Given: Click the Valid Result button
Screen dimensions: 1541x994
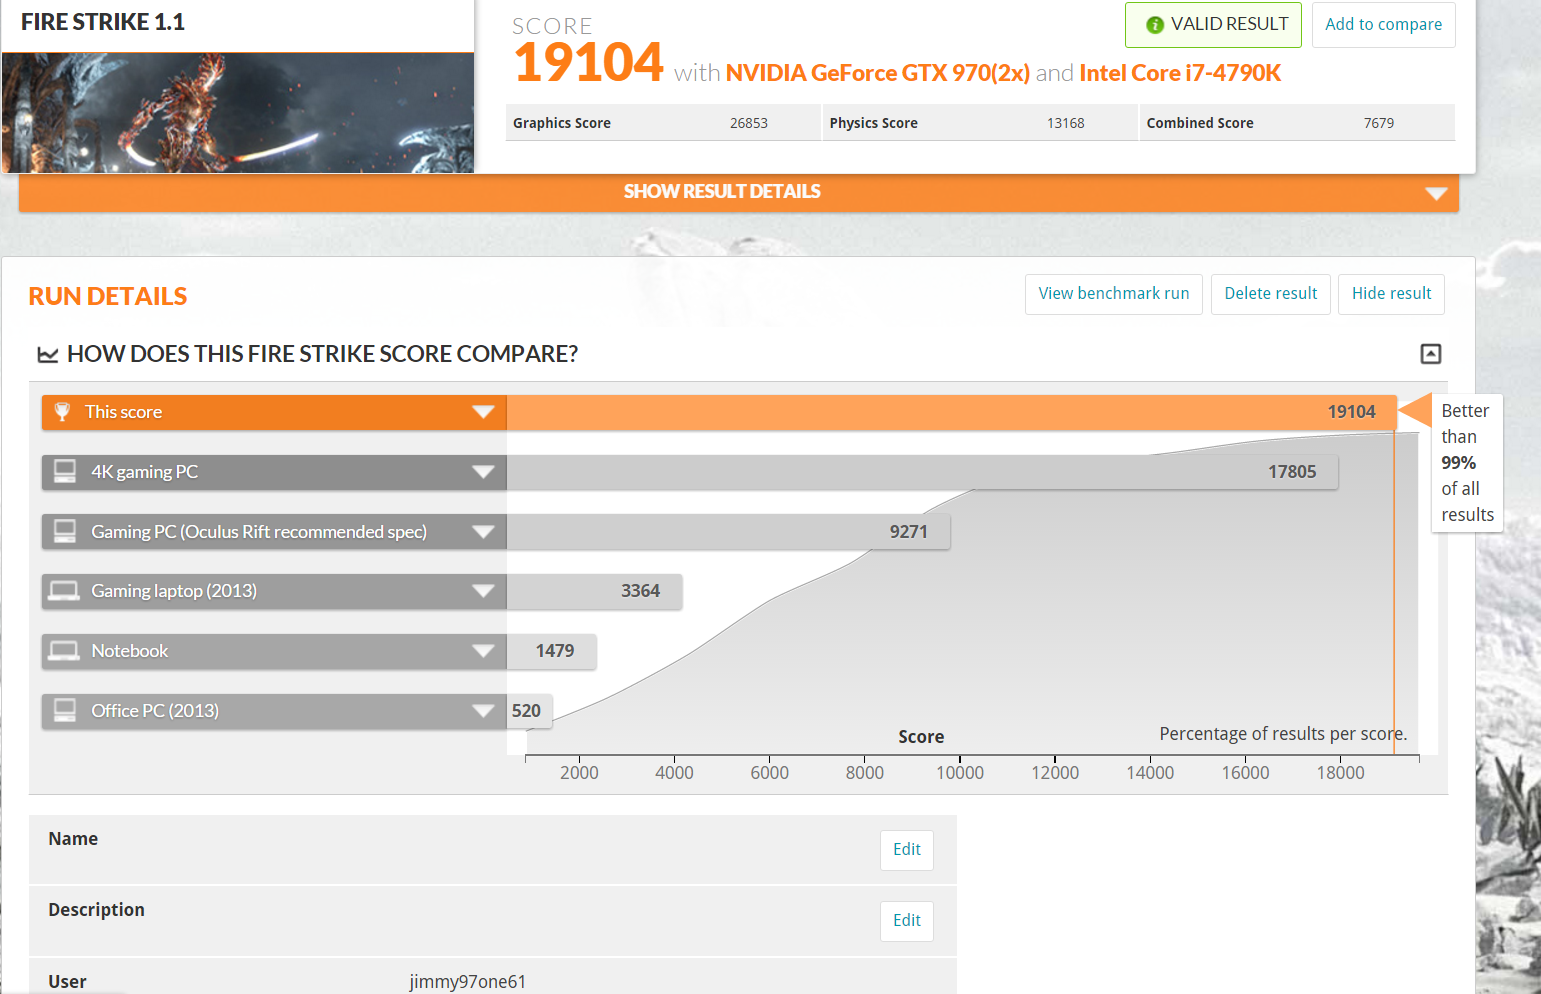Looking at the screenshot, I should click(x=1213, y=24).
